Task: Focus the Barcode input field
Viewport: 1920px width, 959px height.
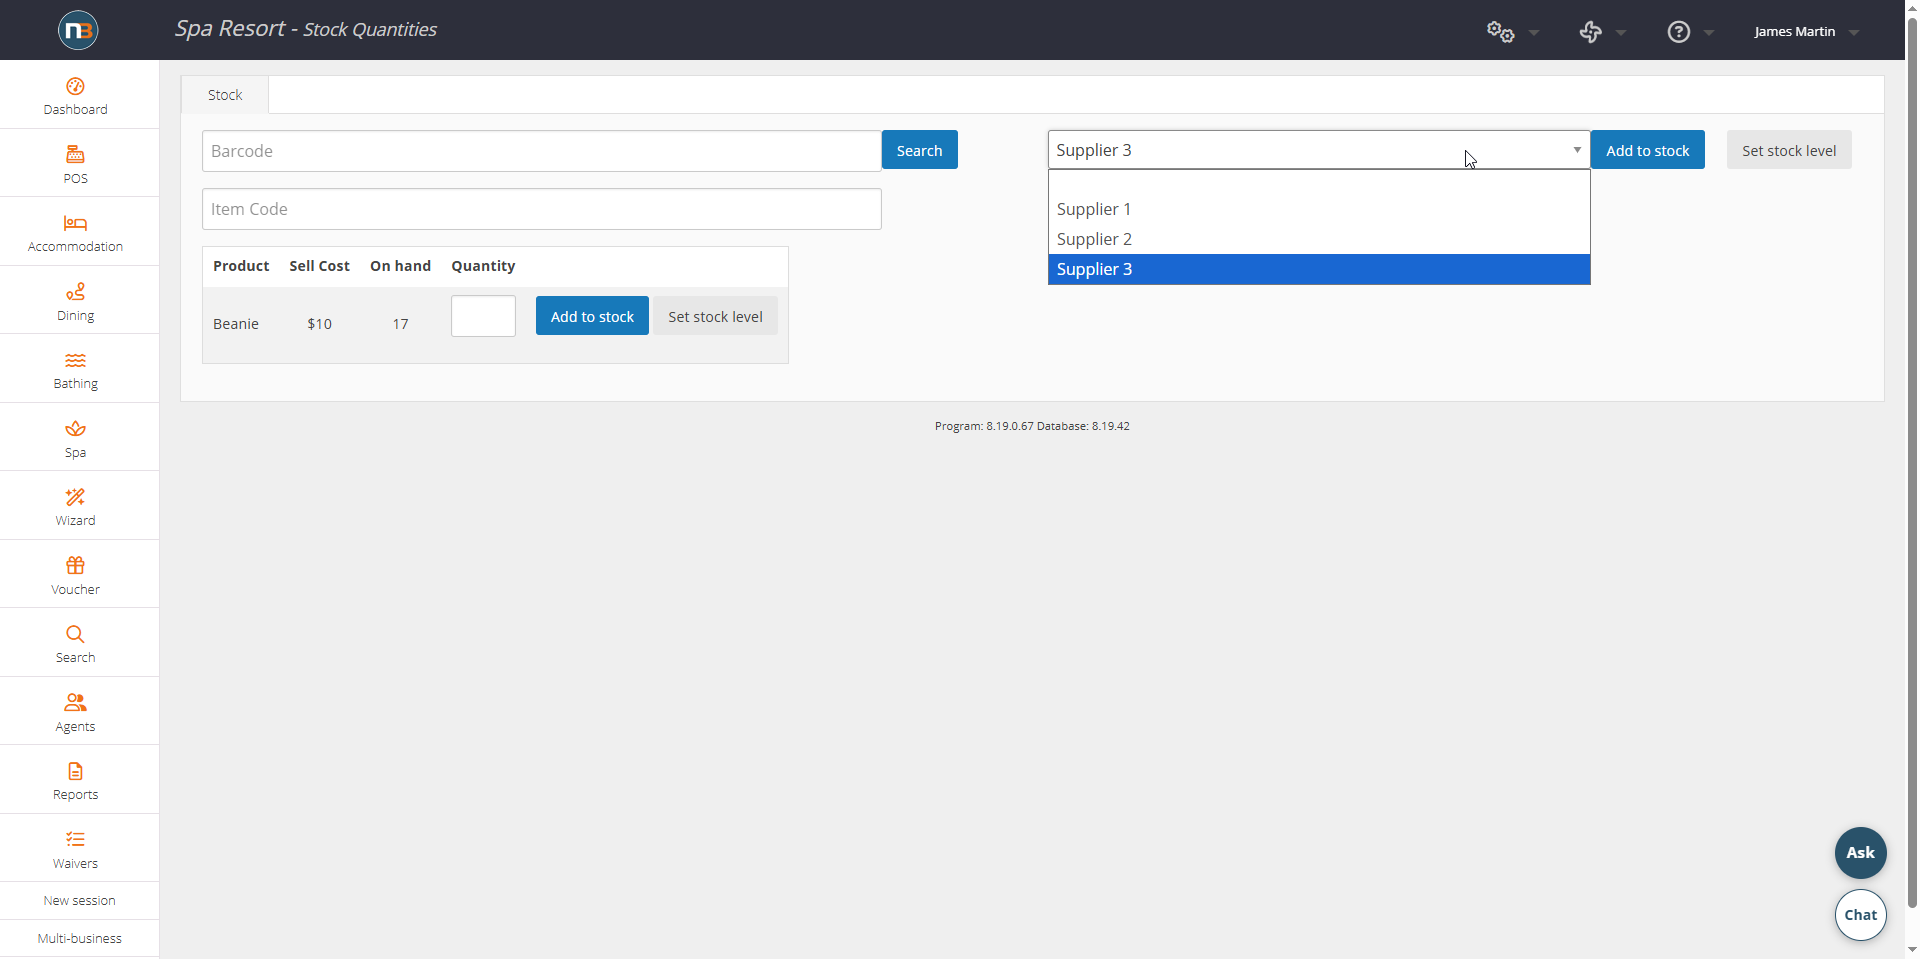Action: coord(541,151)
